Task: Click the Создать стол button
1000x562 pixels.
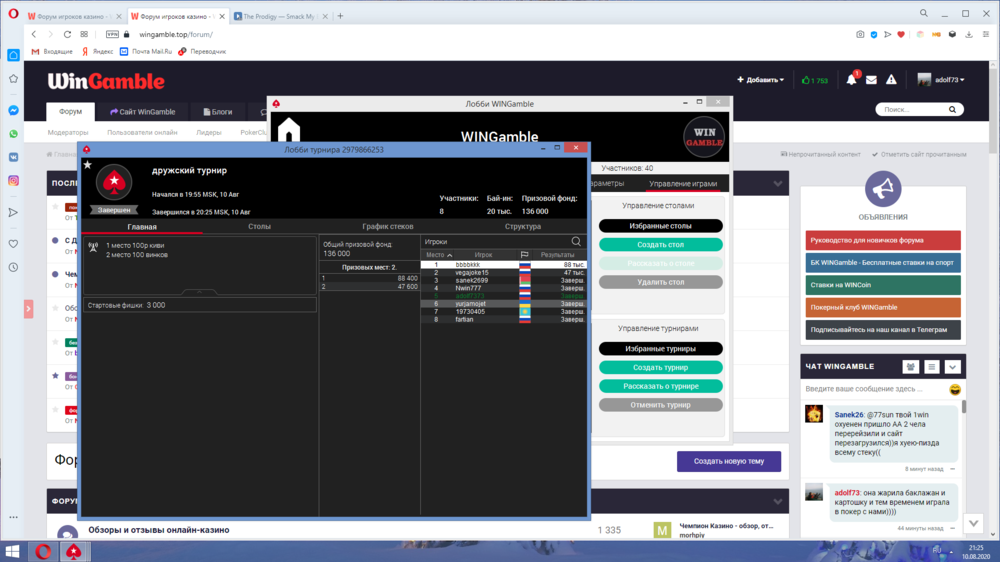Action: coord(660,245)
